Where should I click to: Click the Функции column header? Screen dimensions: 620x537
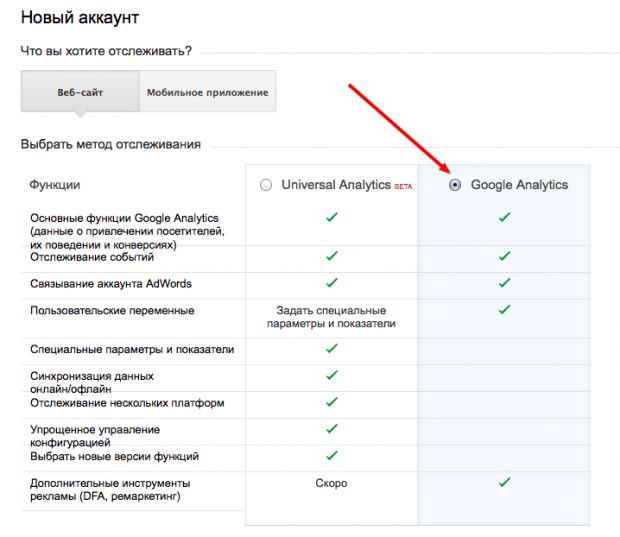[x=55, y=185]
